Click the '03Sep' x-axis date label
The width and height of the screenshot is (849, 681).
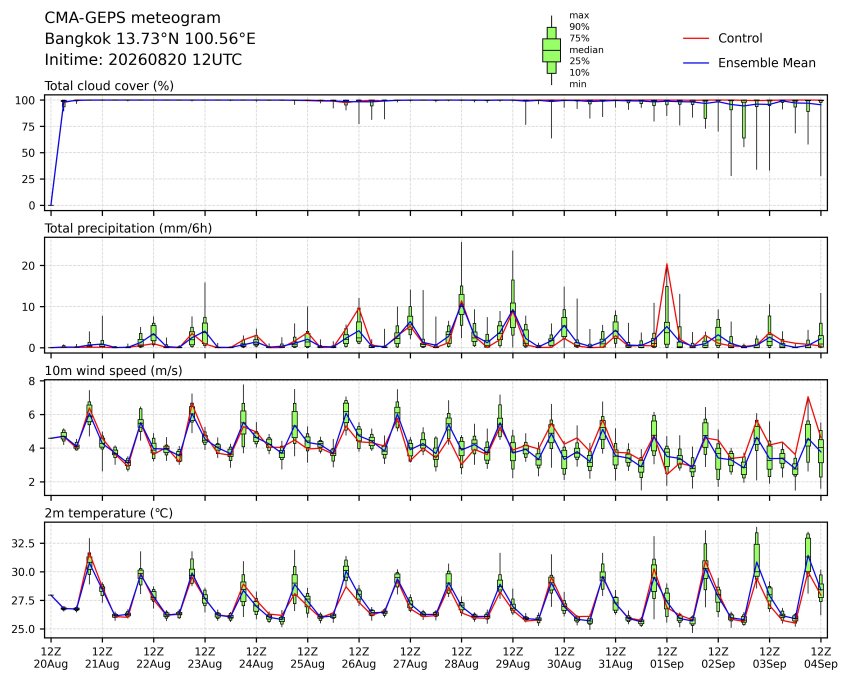coord(769,664)
